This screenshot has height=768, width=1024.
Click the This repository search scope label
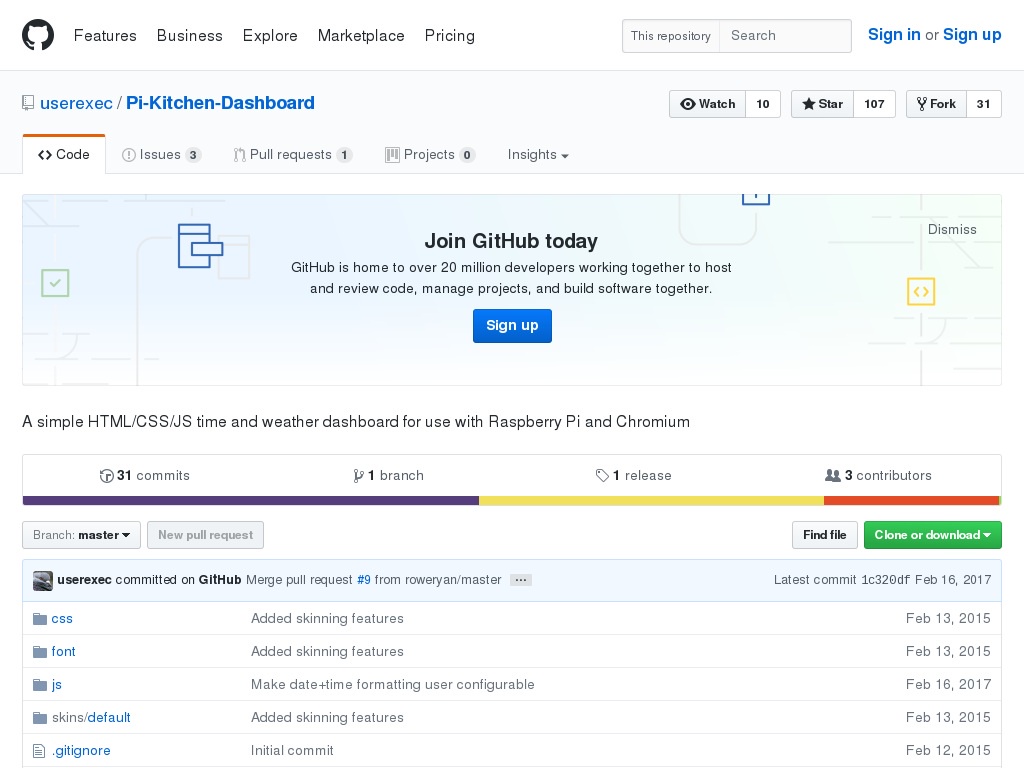point(671,36)
